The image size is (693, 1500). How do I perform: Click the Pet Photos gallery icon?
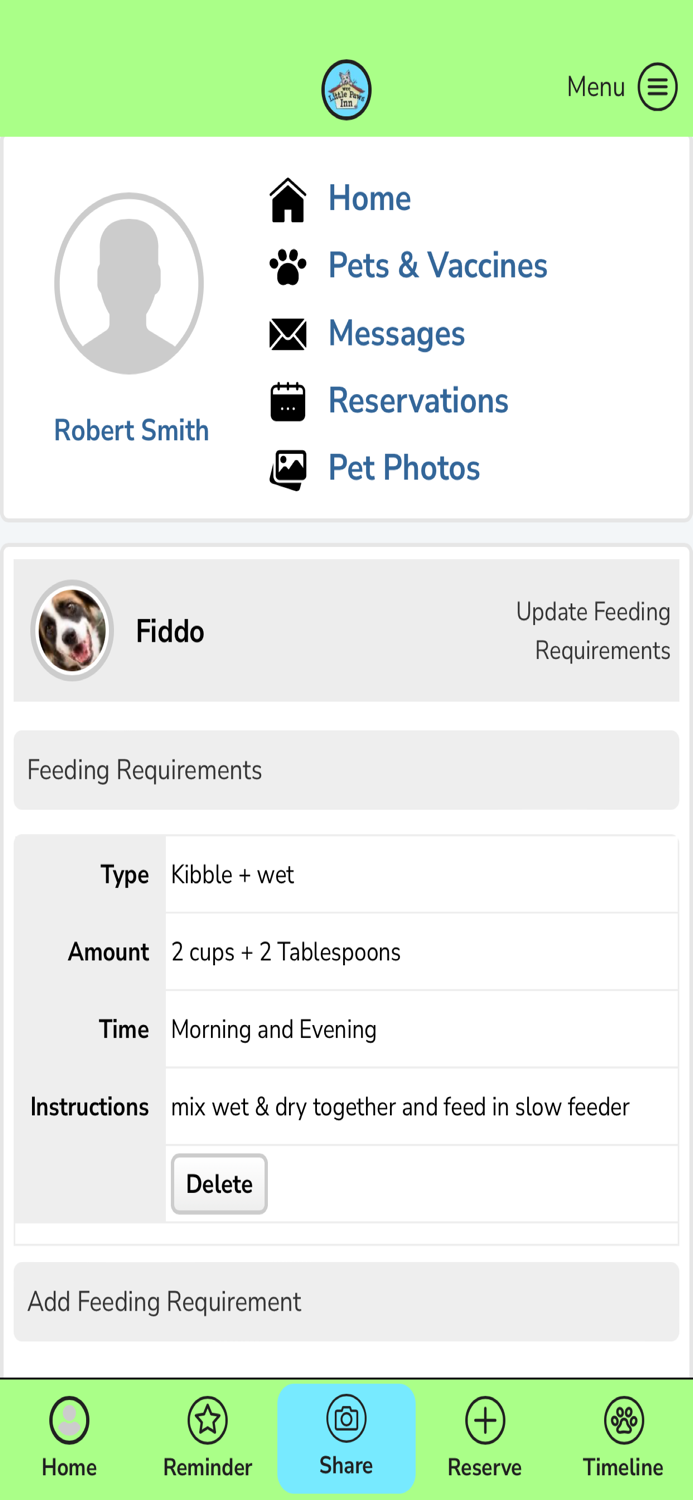[x=288, y=469]
